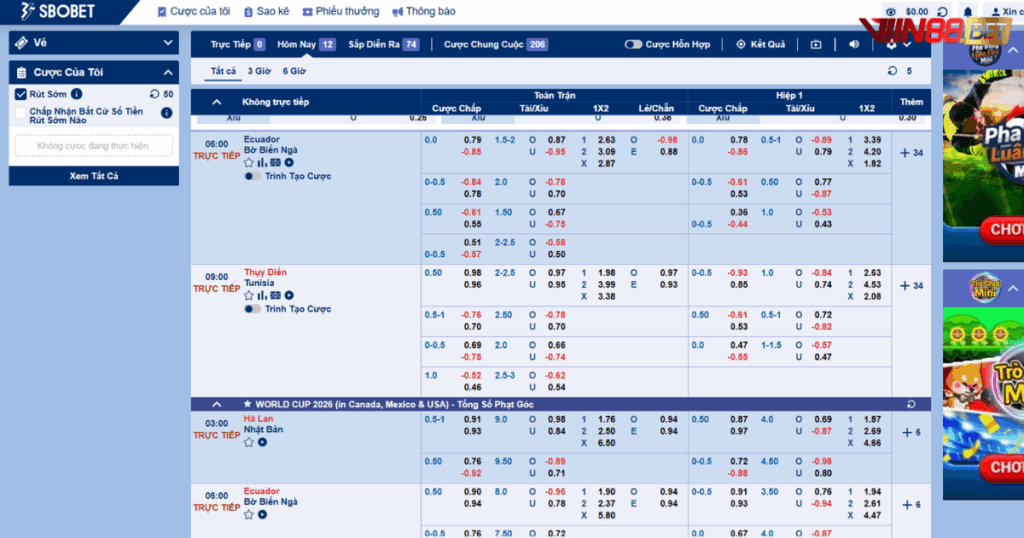Expand +34 more markets for Thụy Điển
This screenshot has height=538, width=1024.
coord(911,285)
